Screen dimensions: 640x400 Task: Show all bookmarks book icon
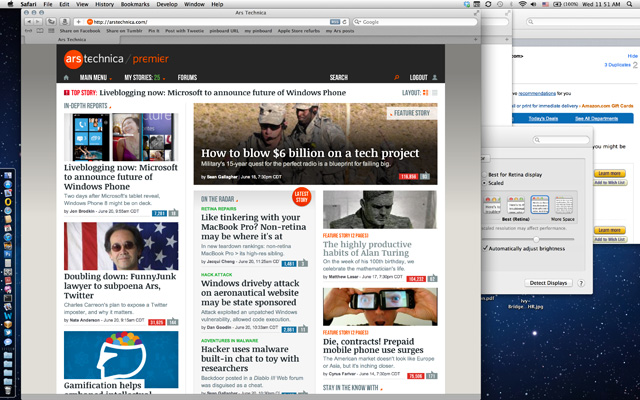coord(40,31)
